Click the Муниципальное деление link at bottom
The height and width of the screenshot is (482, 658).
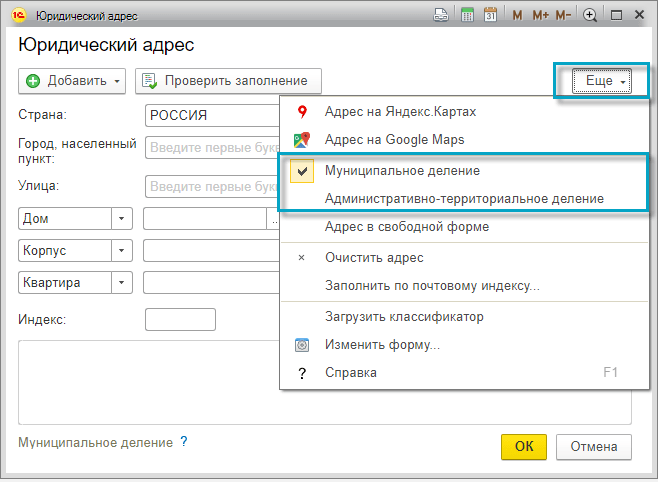click(95, 443)
